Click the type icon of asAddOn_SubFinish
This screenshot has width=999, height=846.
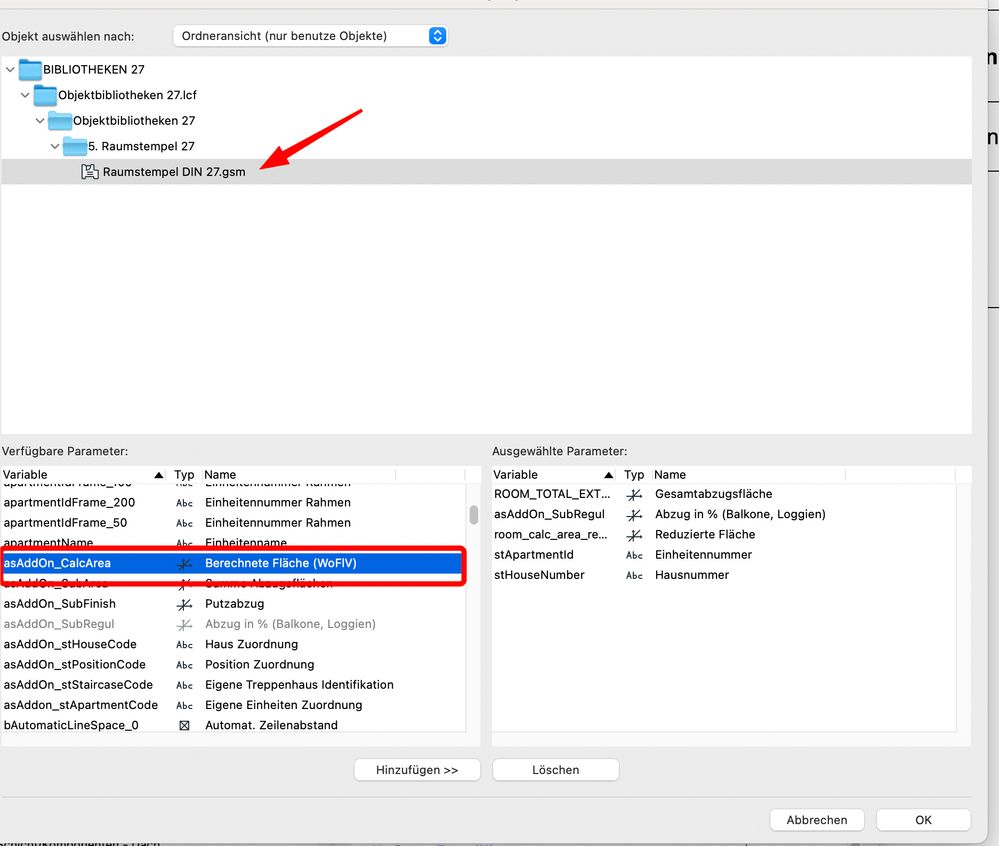184,604
